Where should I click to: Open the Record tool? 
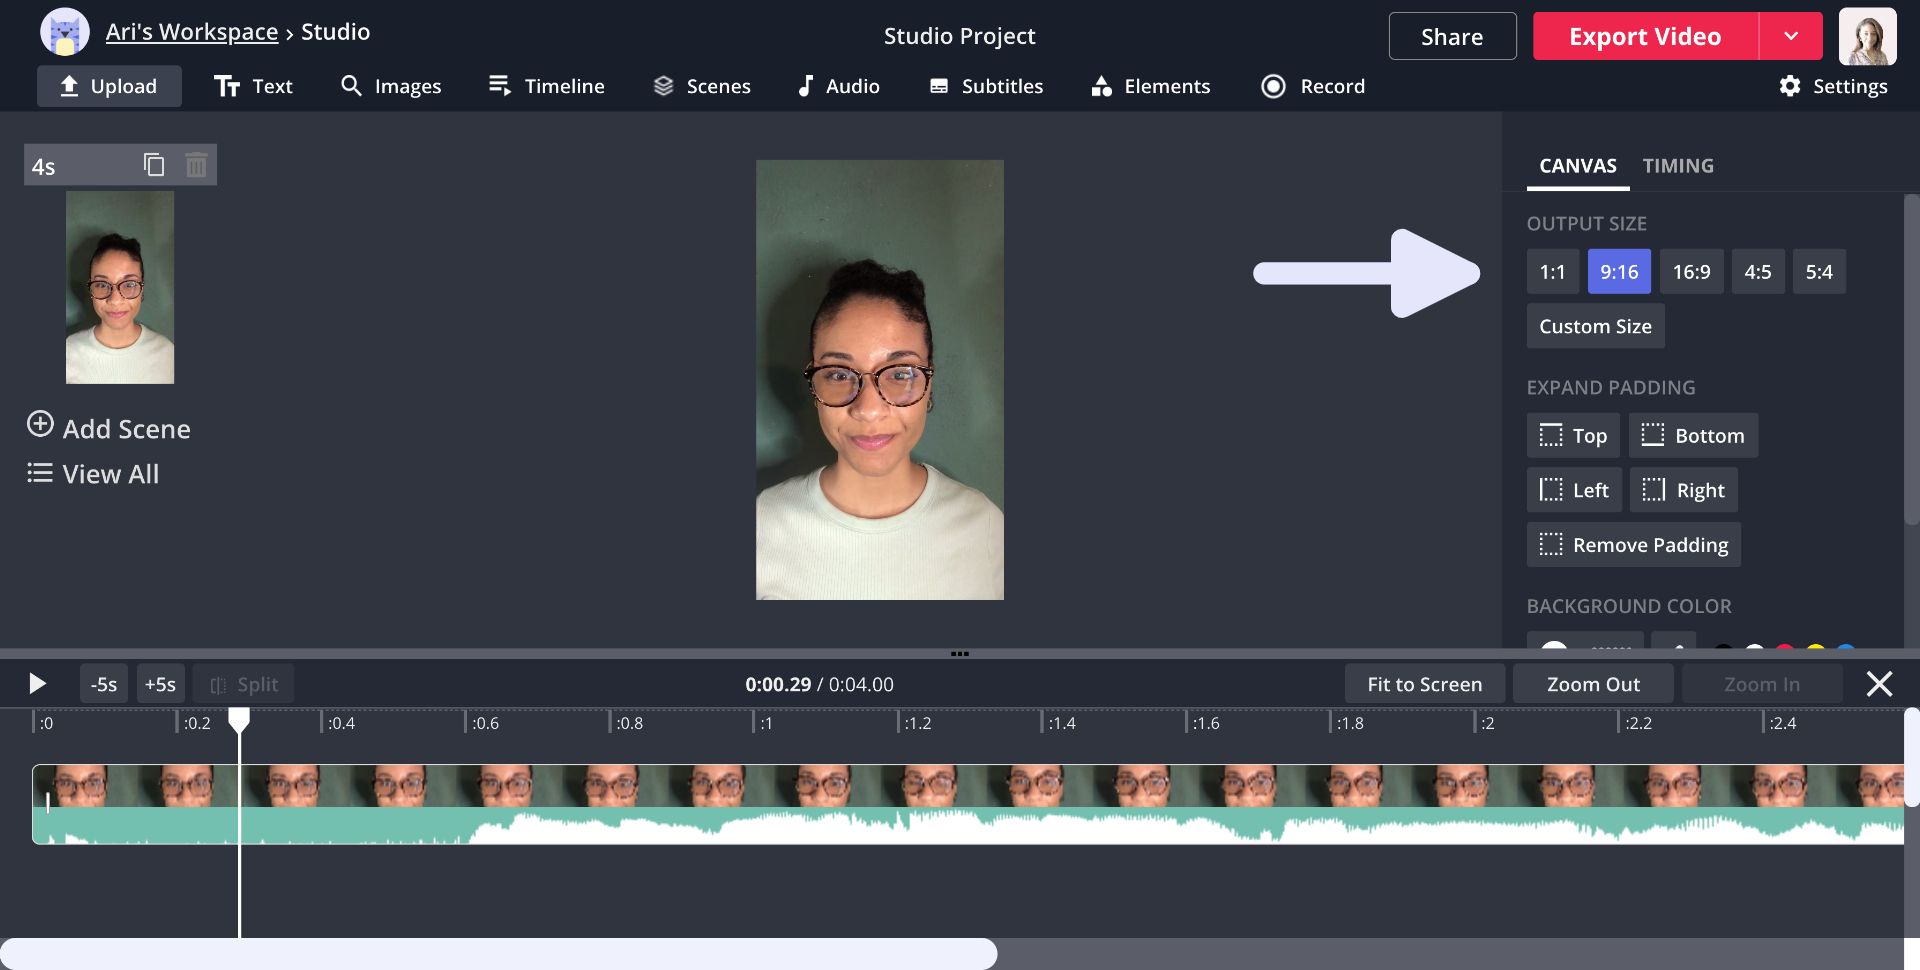click(1312, 86)
